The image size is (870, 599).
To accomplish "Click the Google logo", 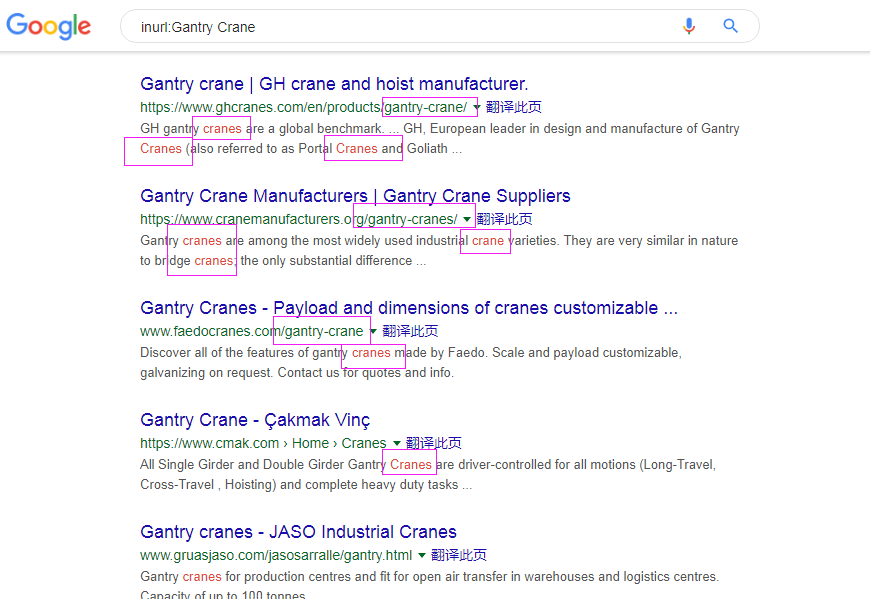I will (49, 26).
